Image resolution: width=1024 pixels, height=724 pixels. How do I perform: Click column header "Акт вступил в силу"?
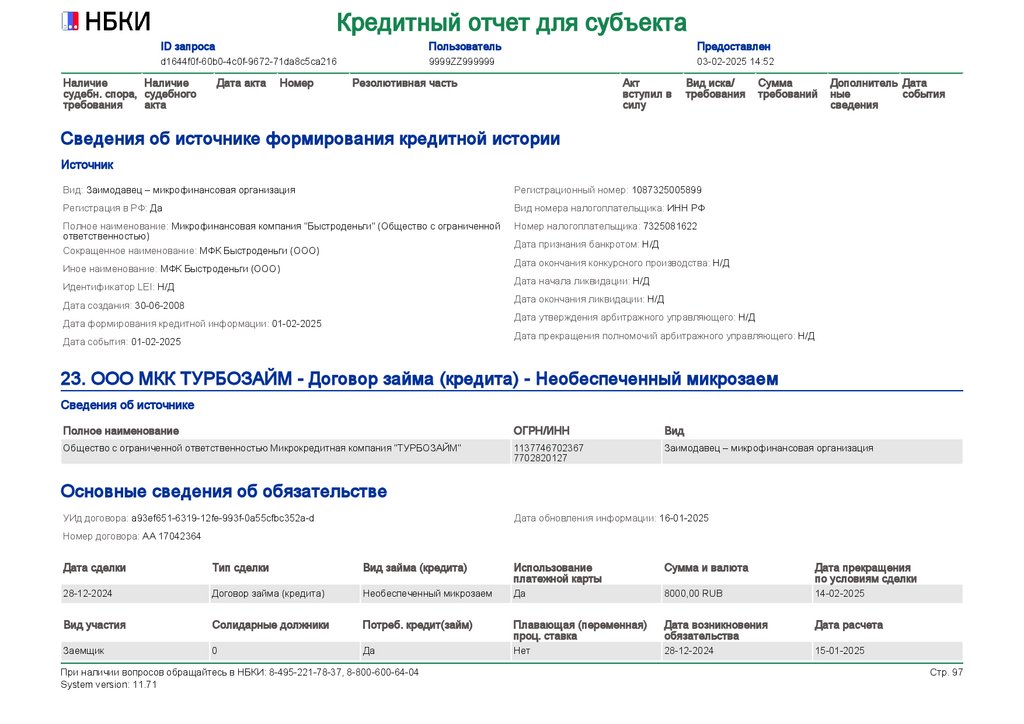tap(647, 94)
